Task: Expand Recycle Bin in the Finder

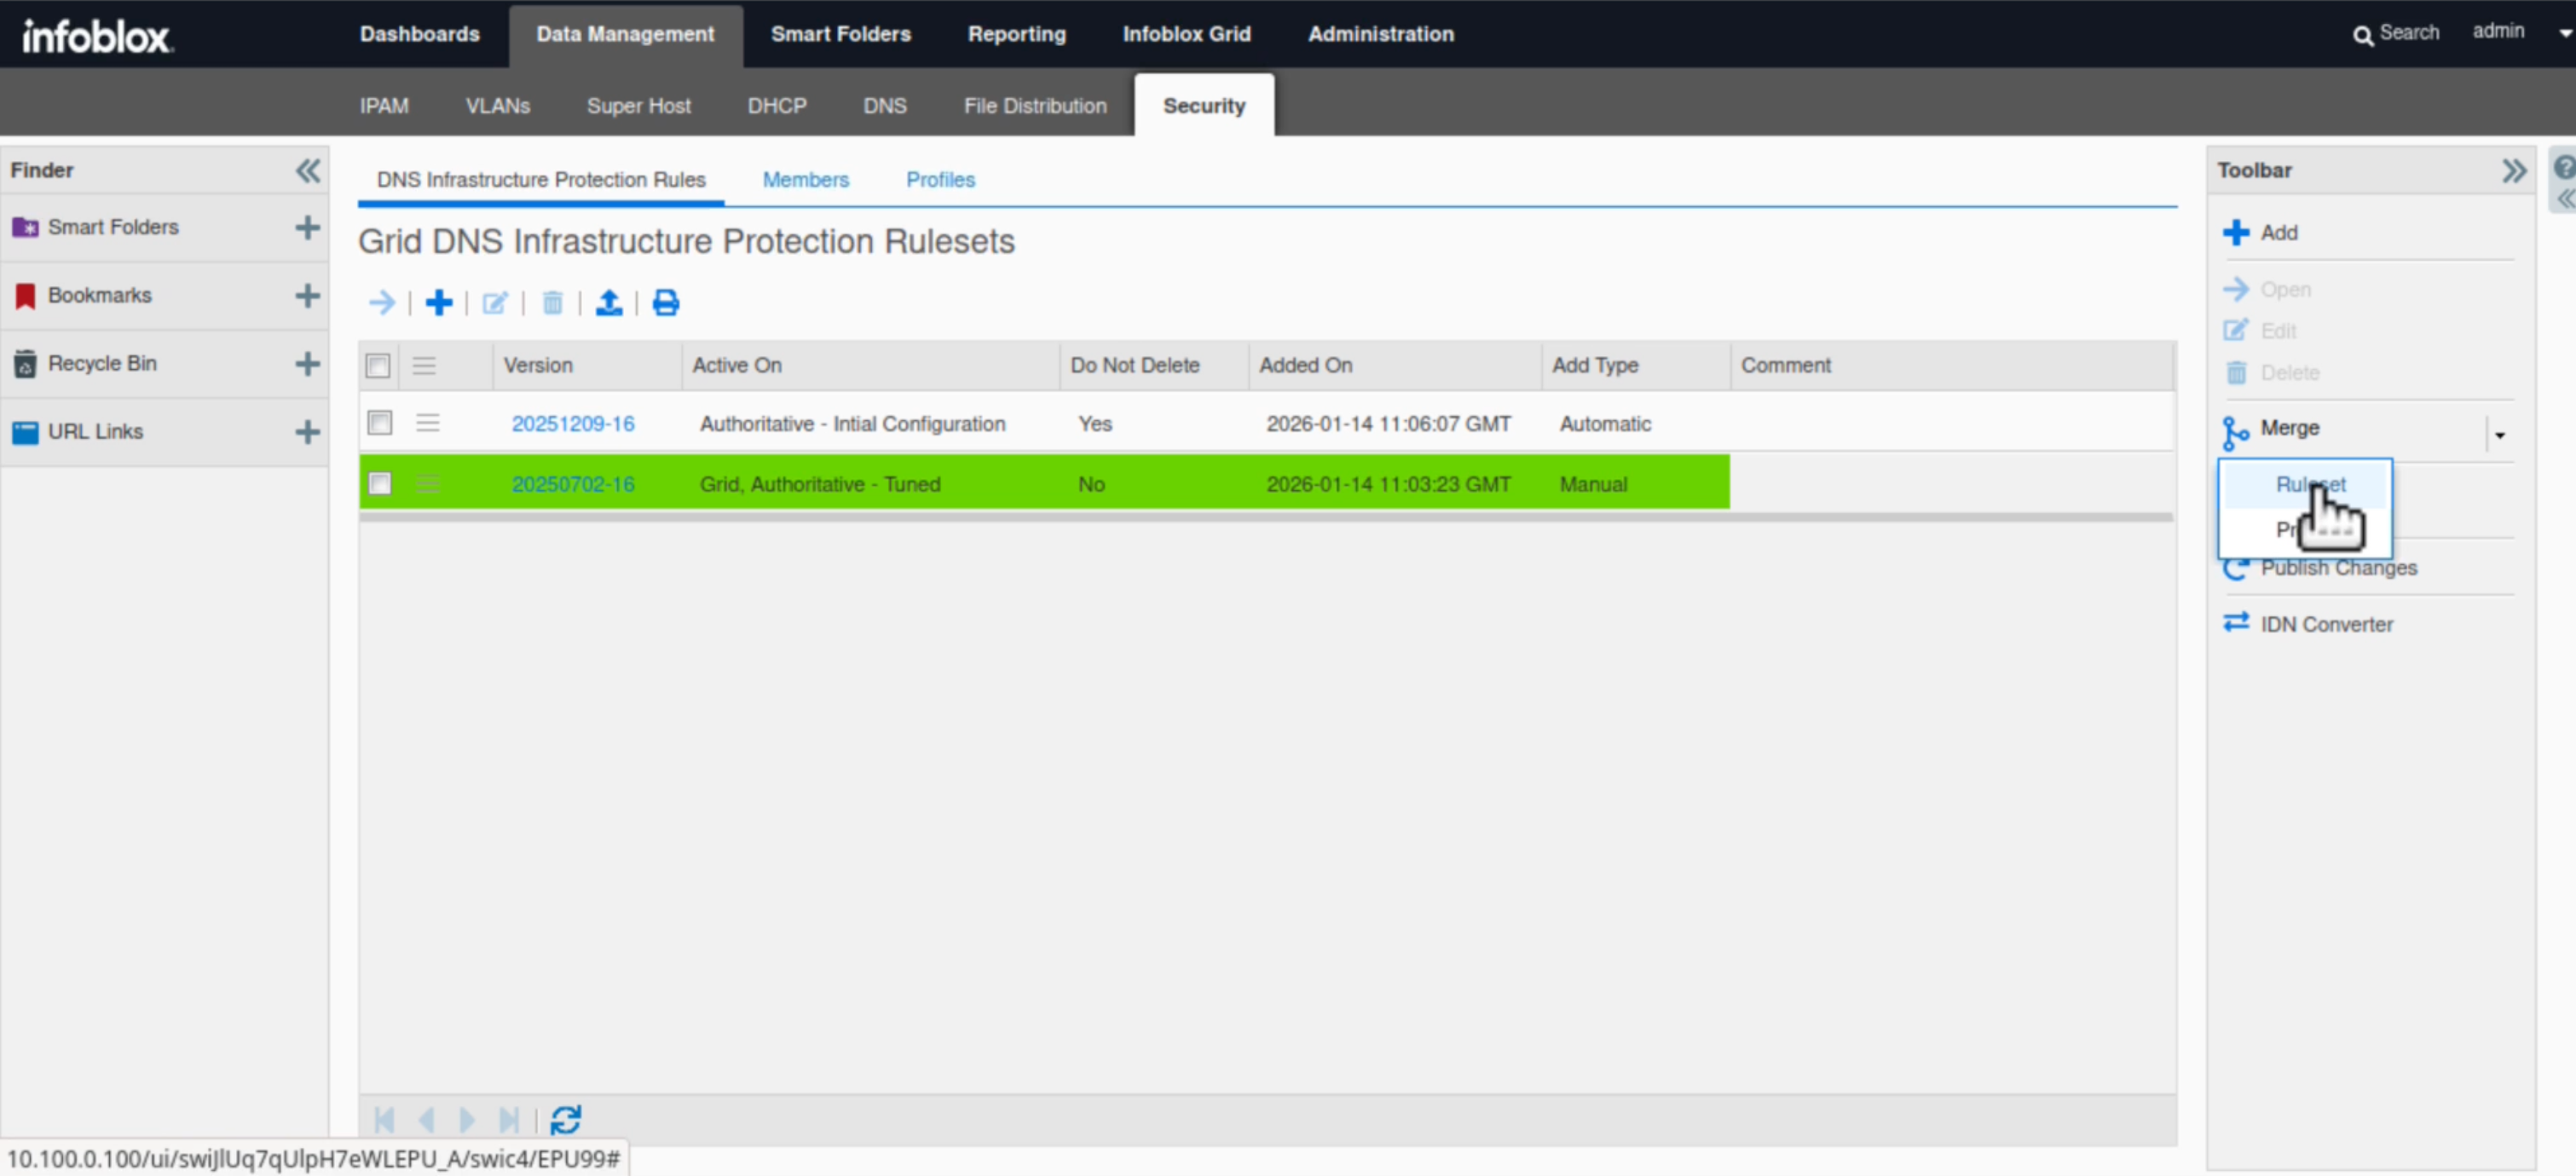Action: [102, 363]
